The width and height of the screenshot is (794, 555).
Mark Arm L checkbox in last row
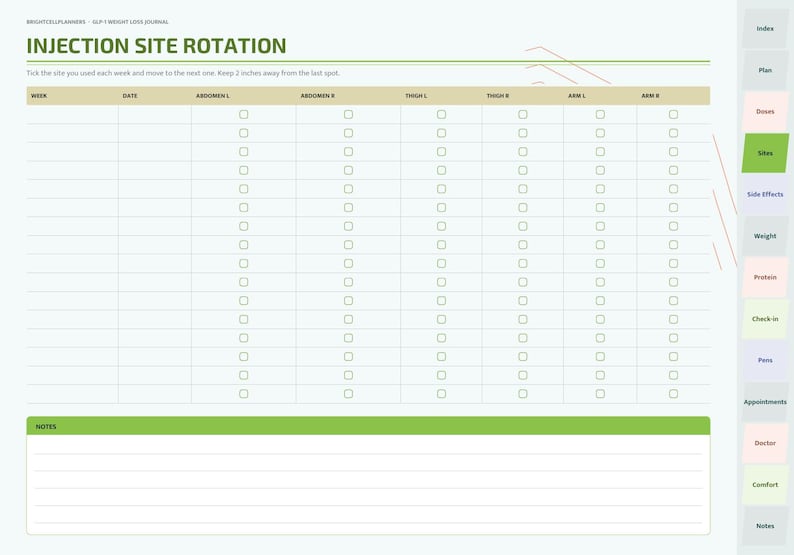600,394
